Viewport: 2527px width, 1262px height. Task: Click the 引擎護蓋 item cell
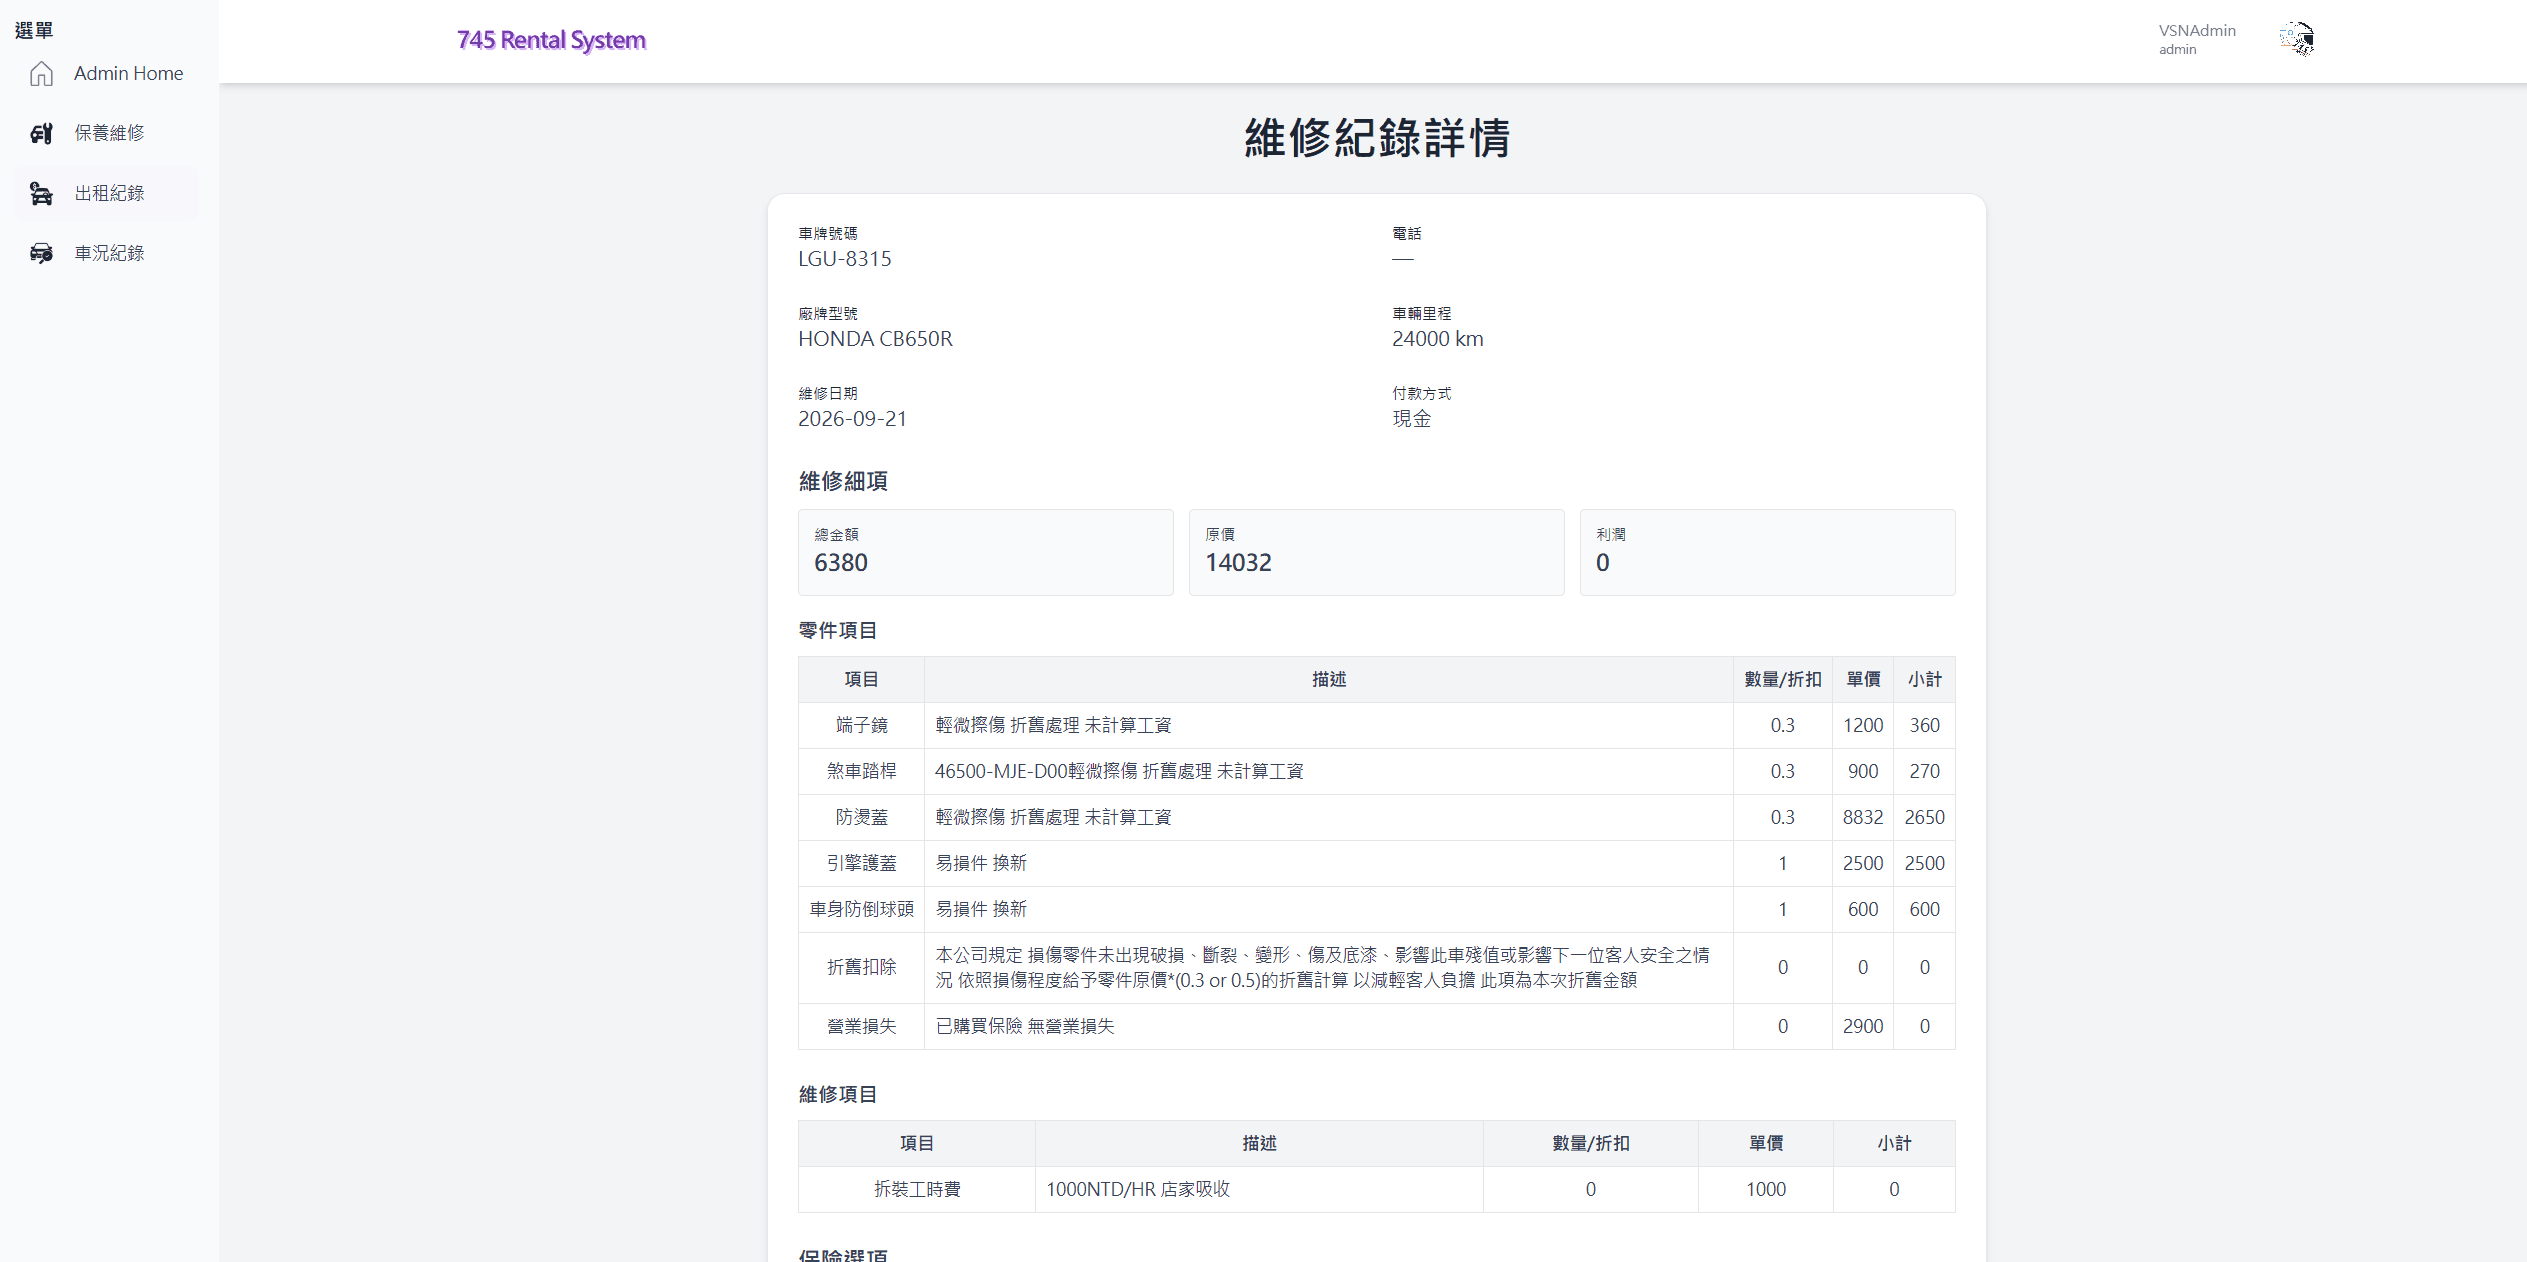tap(862, 864)
